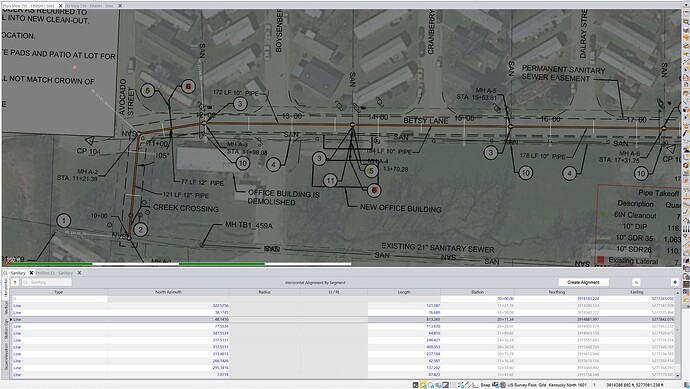The width and height of the screenshot is (690, 389).
Task: Switch to the 3D View (Y8 - FINISH - Site) tab
Action: [89, 6]
